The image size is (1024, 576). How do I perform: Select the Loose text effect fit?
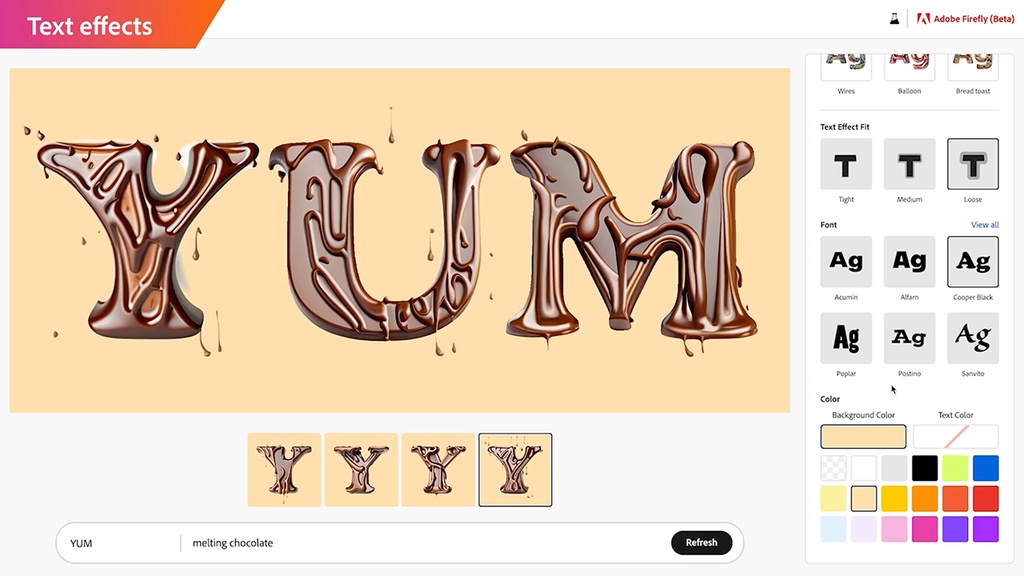972,164
